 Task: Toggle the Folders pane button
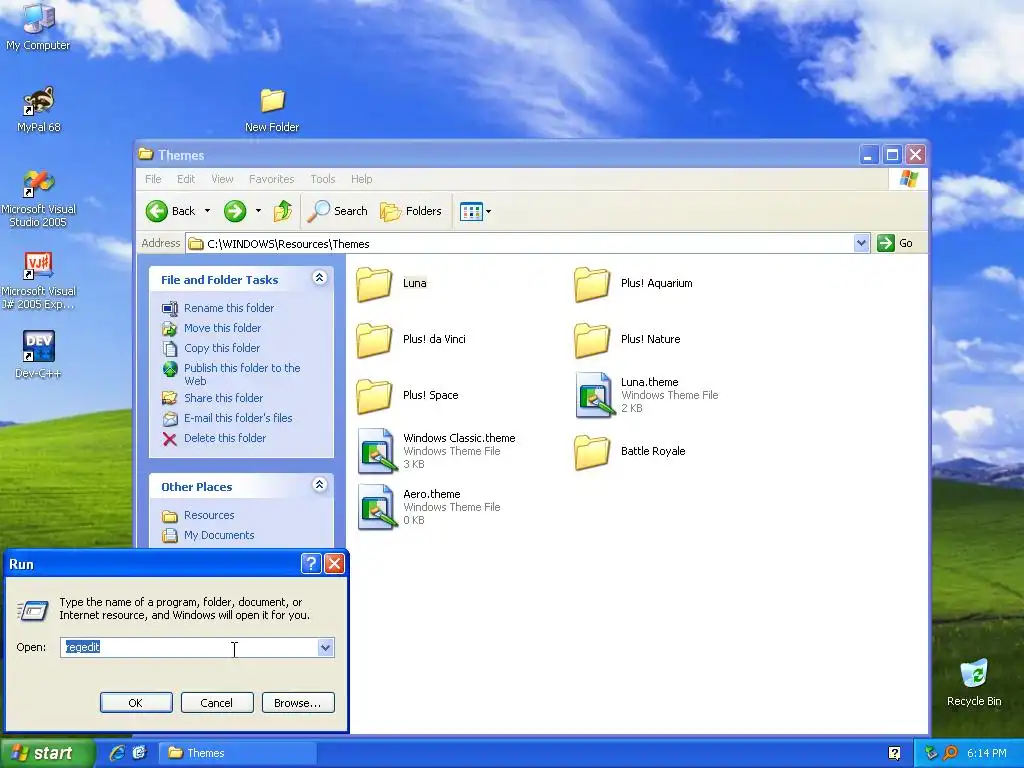(411, 211)
